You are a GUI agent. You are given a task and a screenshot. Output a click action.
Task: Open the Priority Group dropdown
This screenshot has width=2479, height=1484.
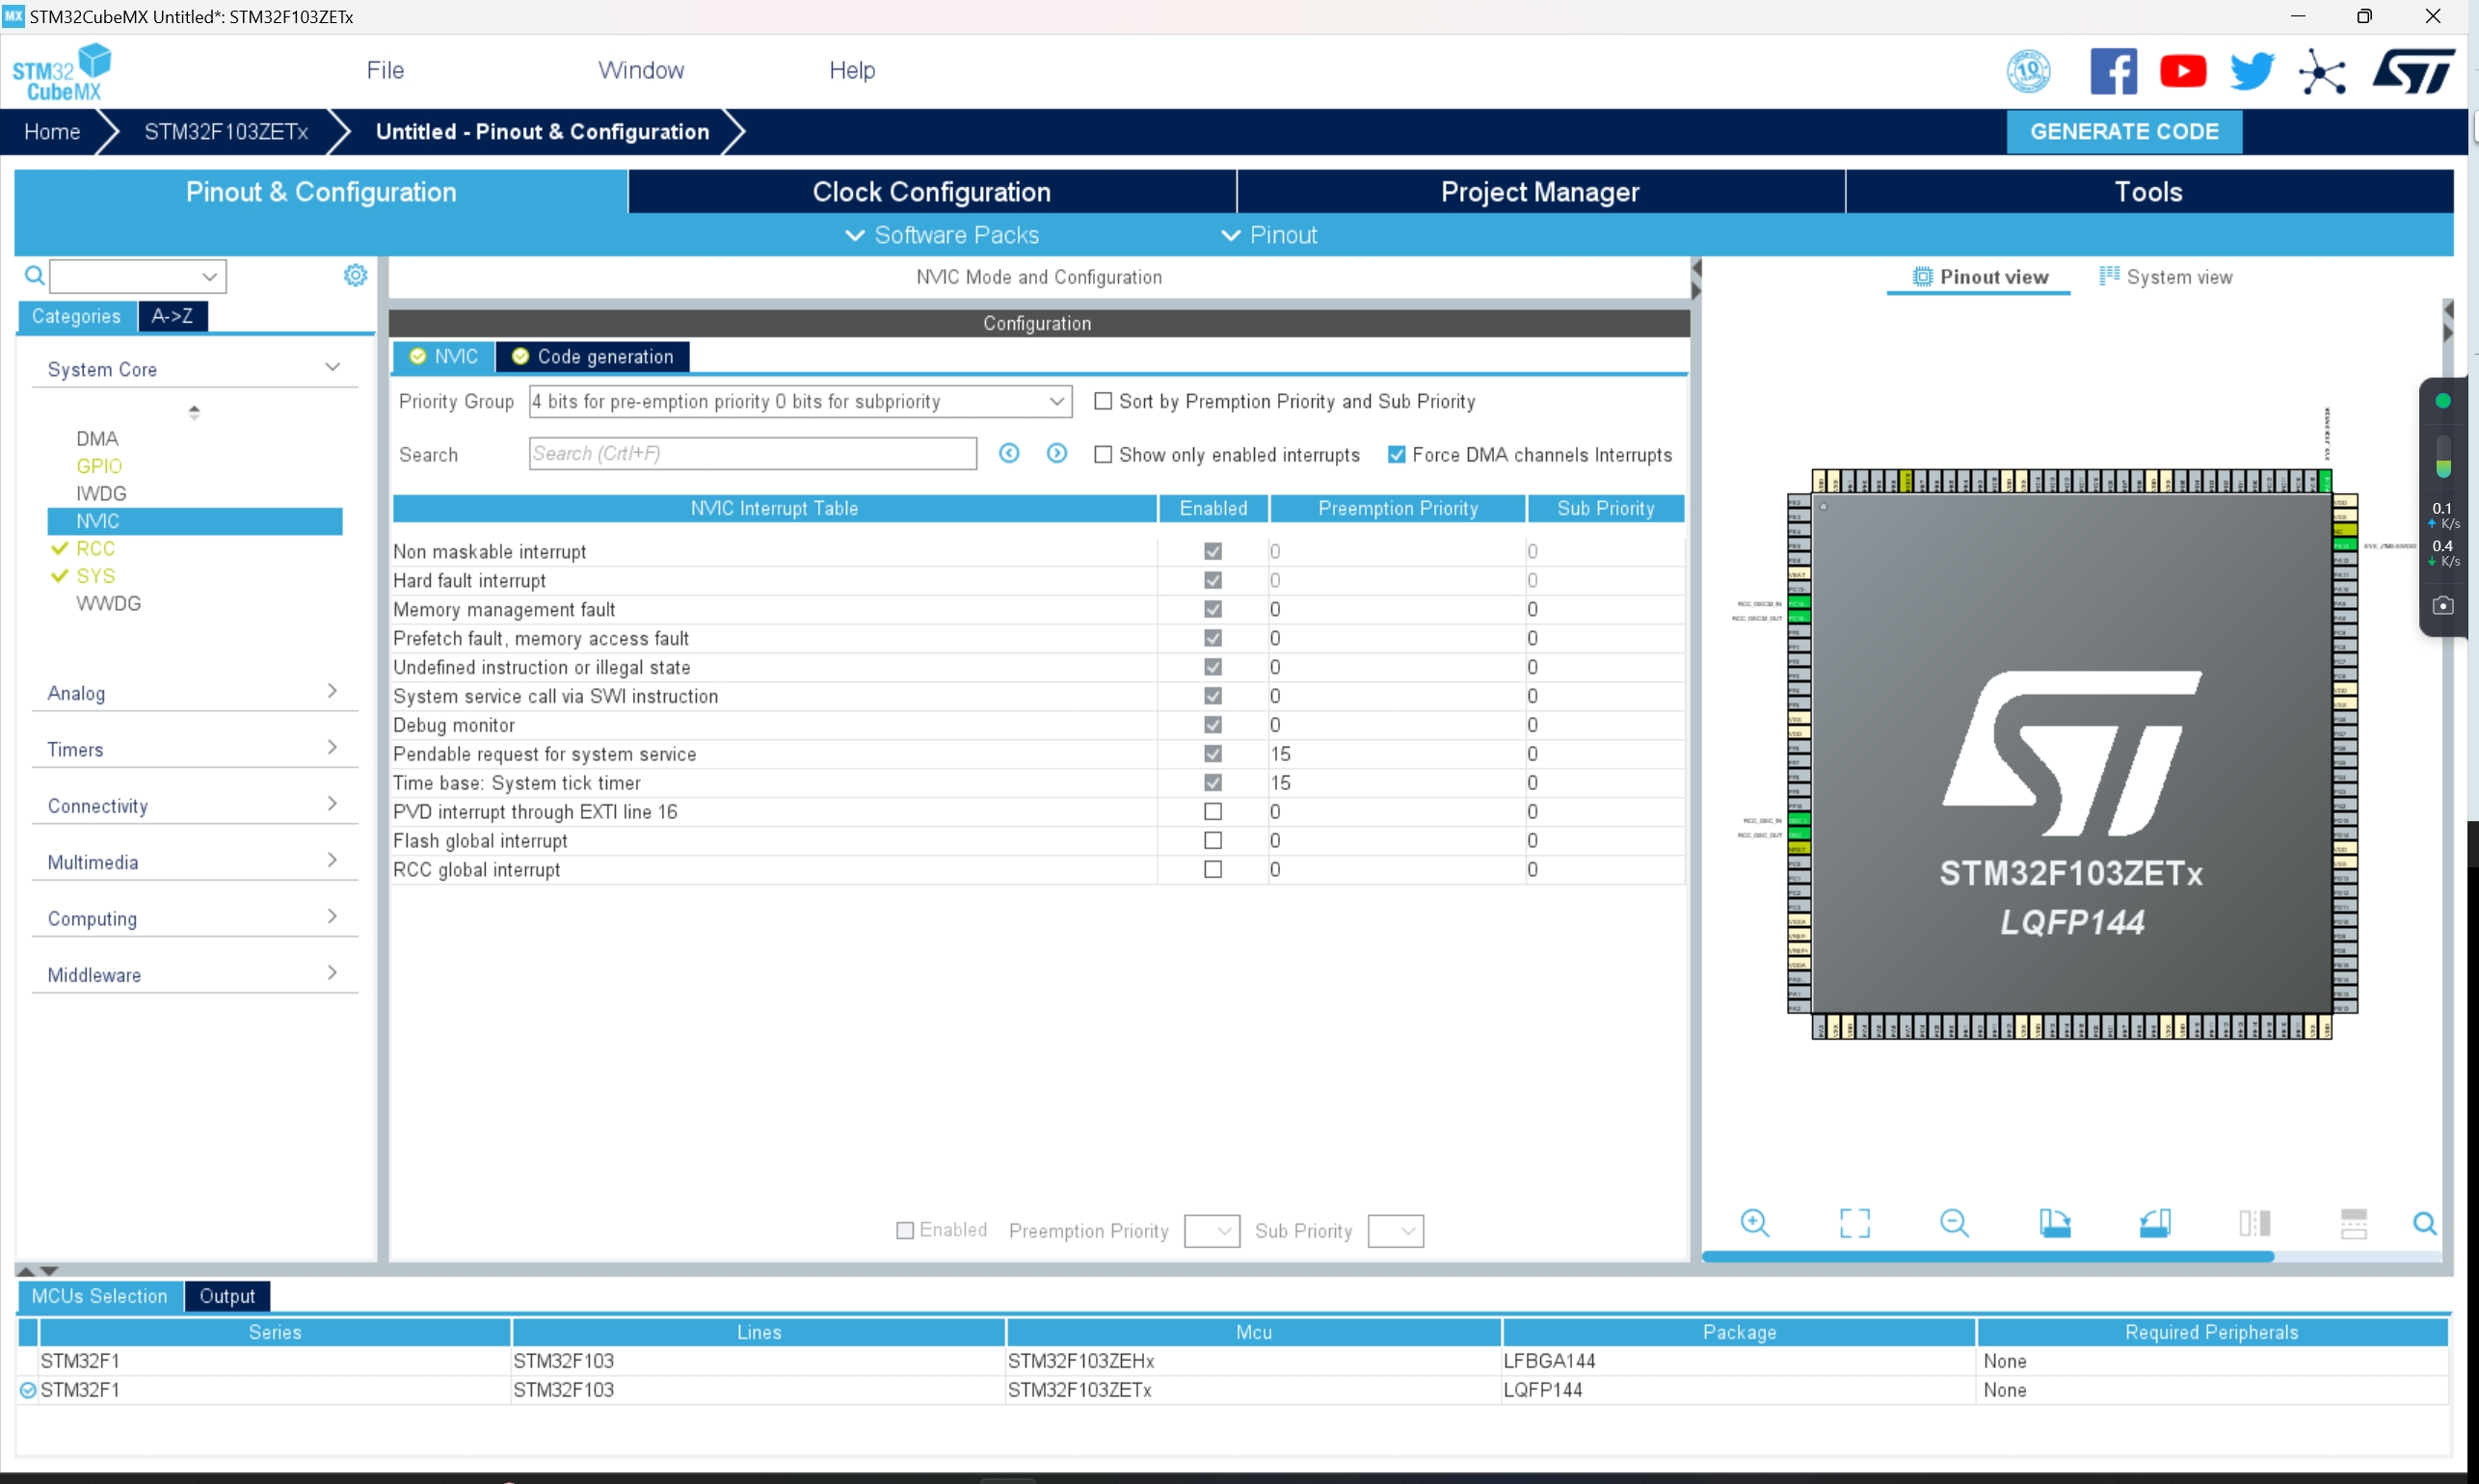click(799, 401)
